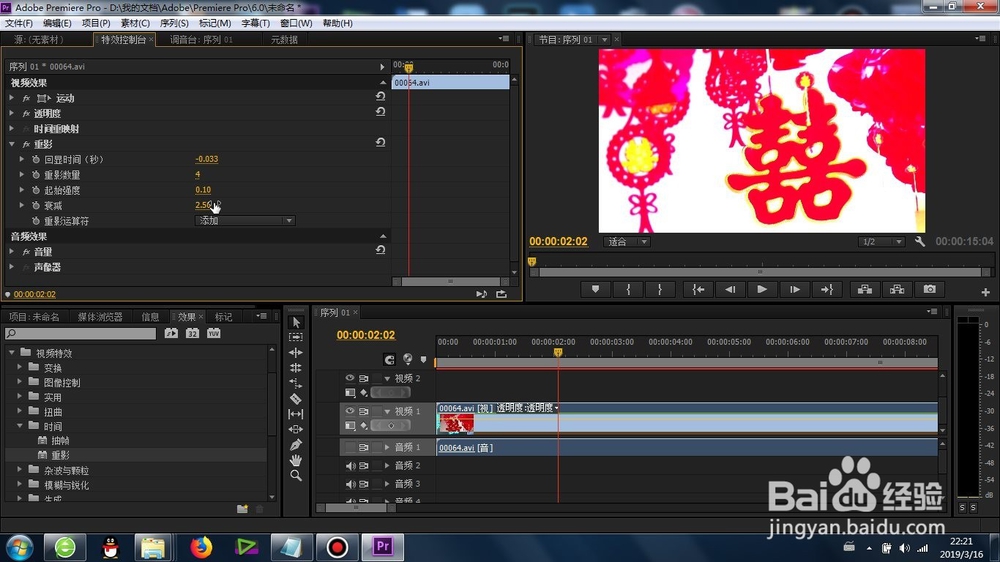
Task: Click Mark Out bracket button
Action: (x=660, y=290)
